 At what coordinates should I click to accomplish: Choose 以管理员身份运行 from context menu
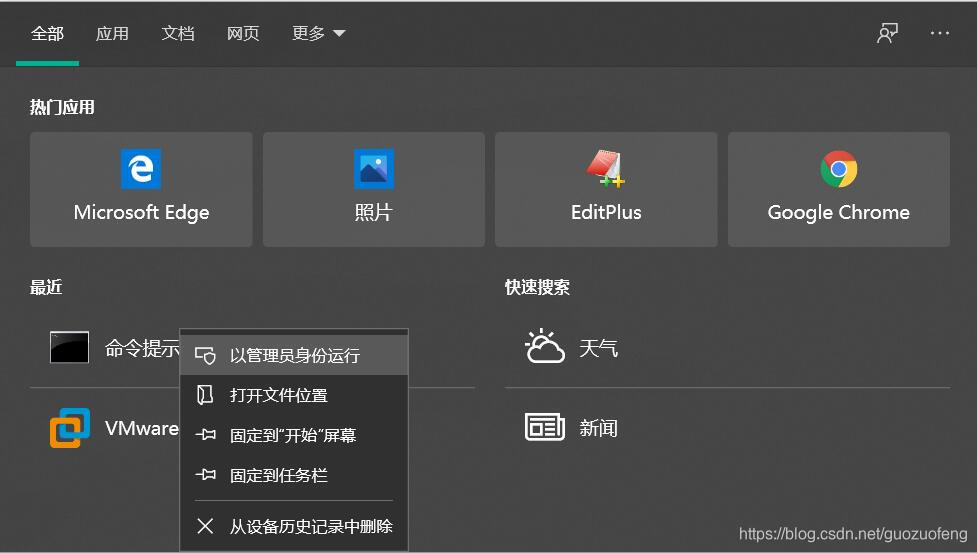[294, 356]
